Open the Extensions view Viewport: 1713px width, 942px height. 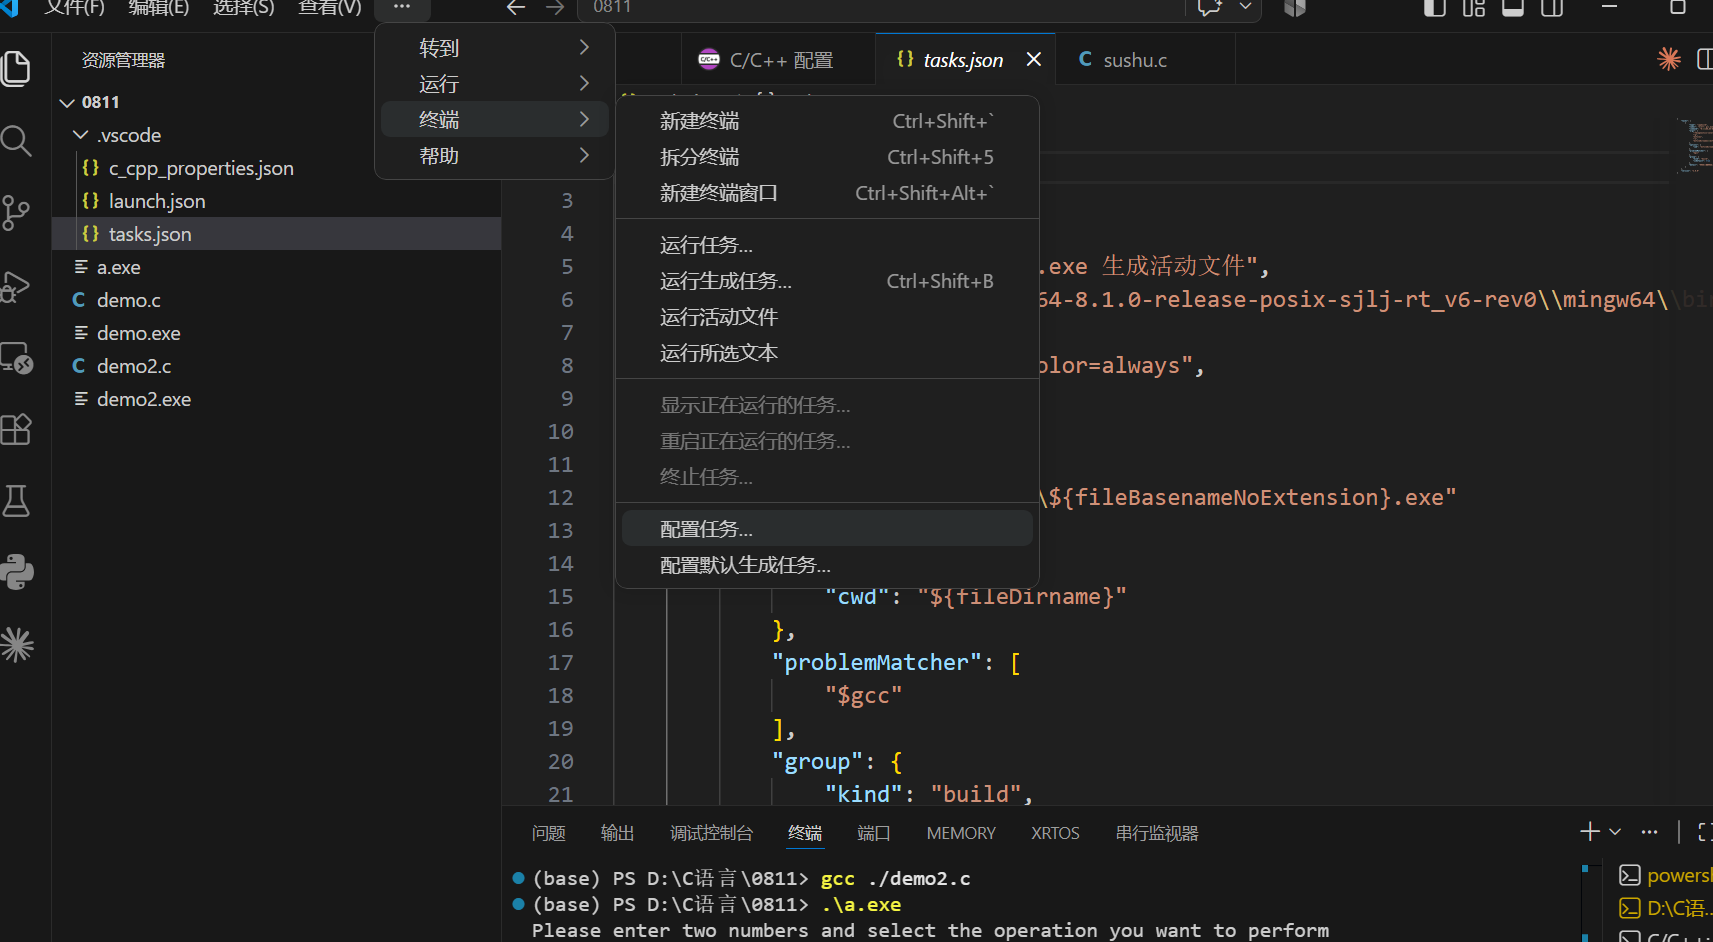16,429
